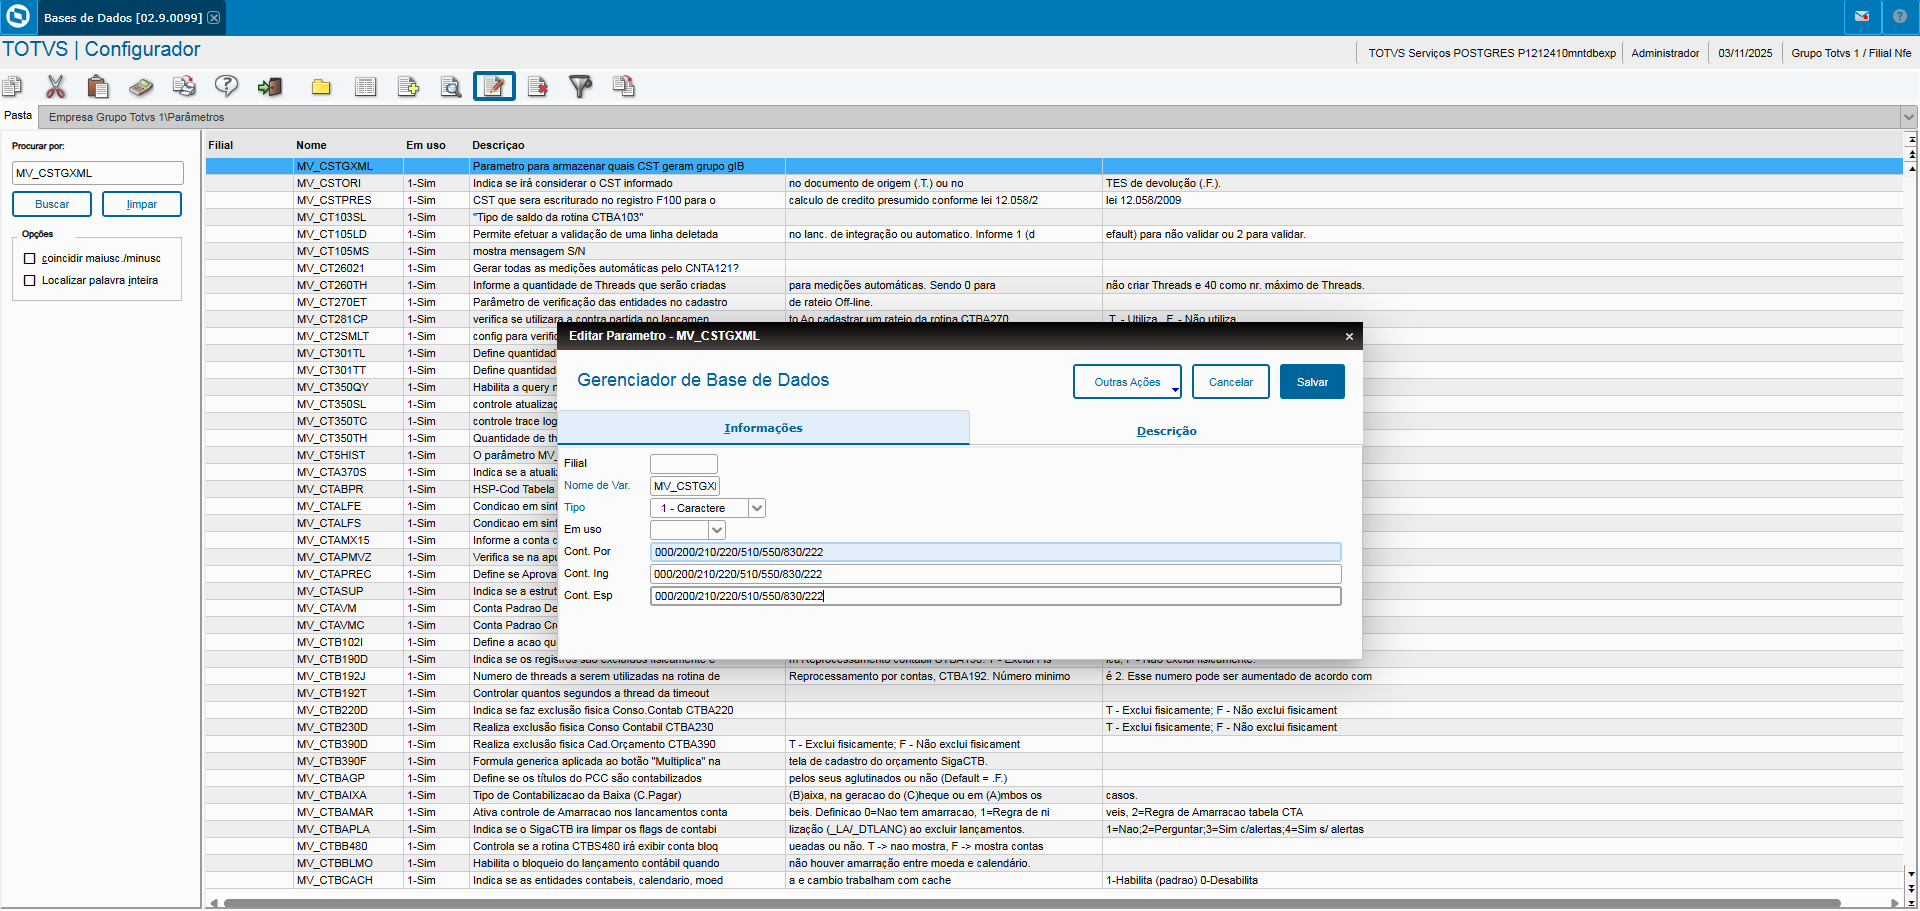Image resolution: width=1920 pixels, height=911 pixels.
Task: Click the table list view icon
Action: 366,87
